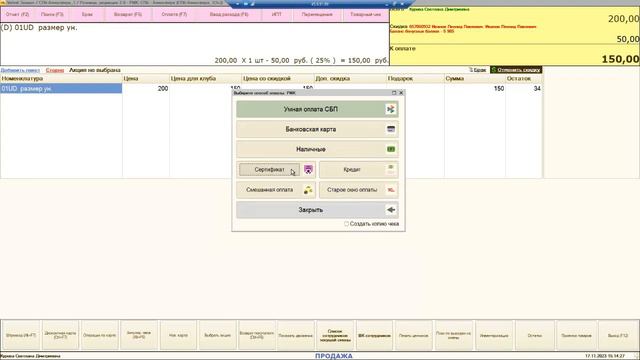Click the red Скидки link
The width and height of the screenshot is (640, 360).
(55, 70)
